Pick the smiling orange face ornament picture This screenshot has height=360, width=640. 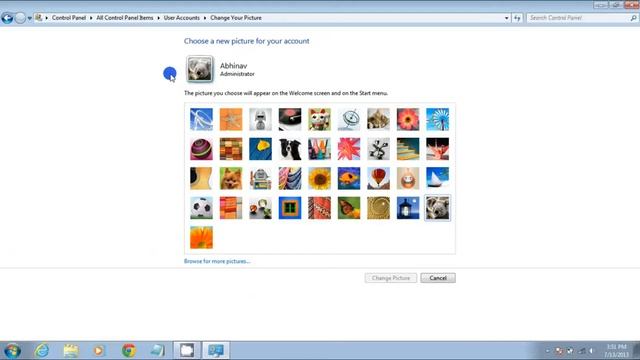coord(408,178)
